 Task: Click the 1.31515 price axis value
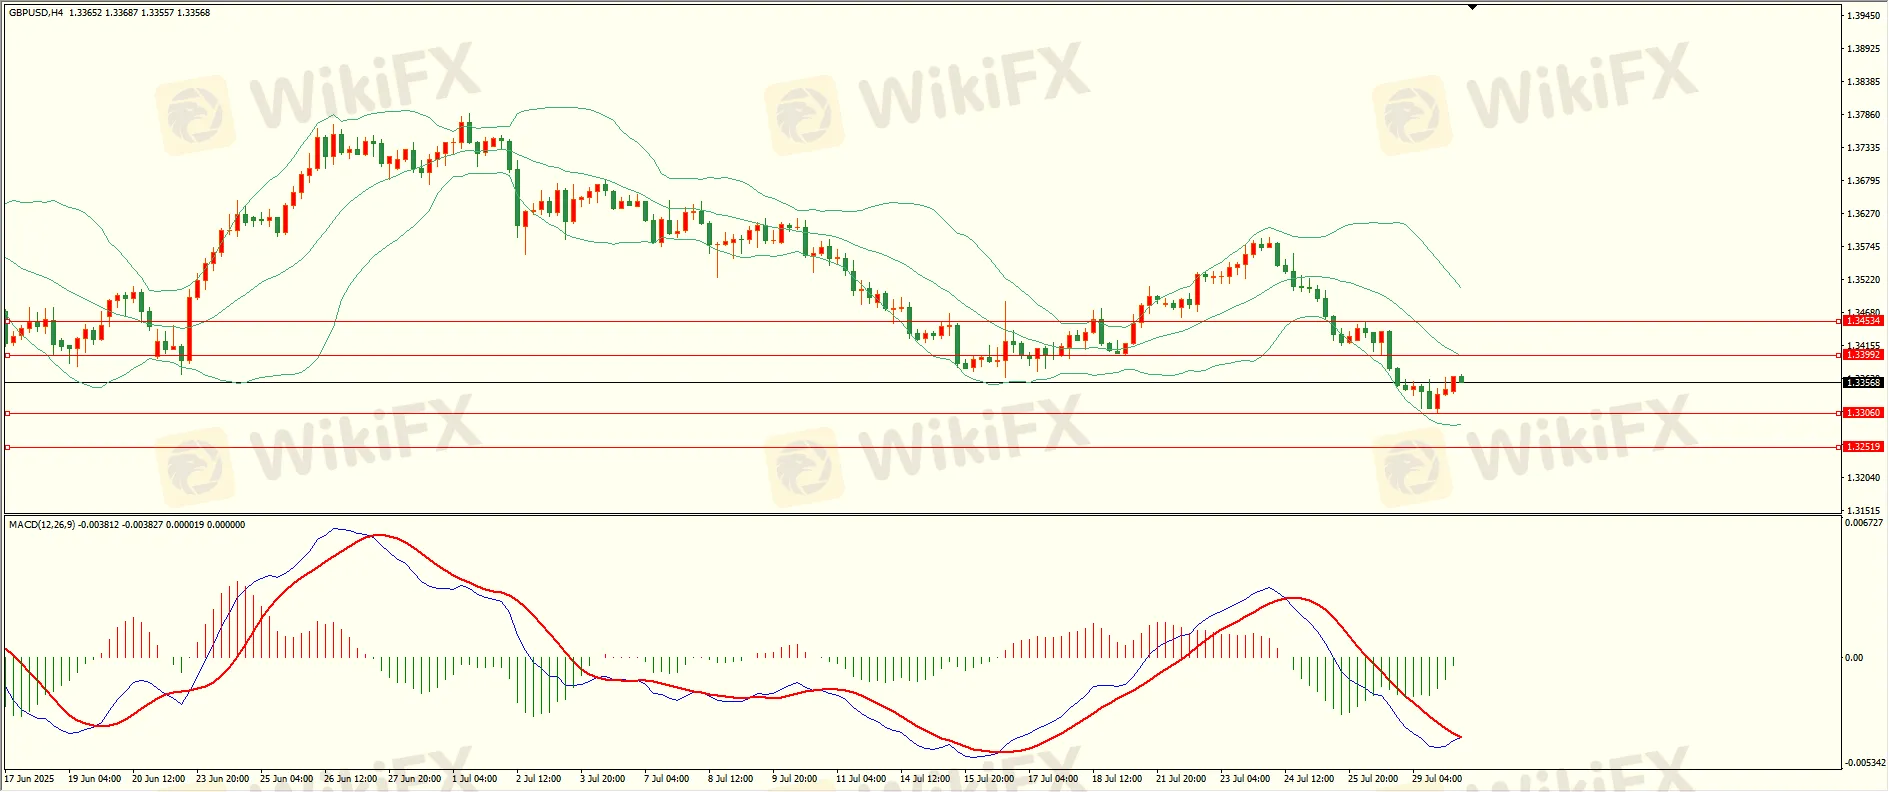pos(1863,511)
